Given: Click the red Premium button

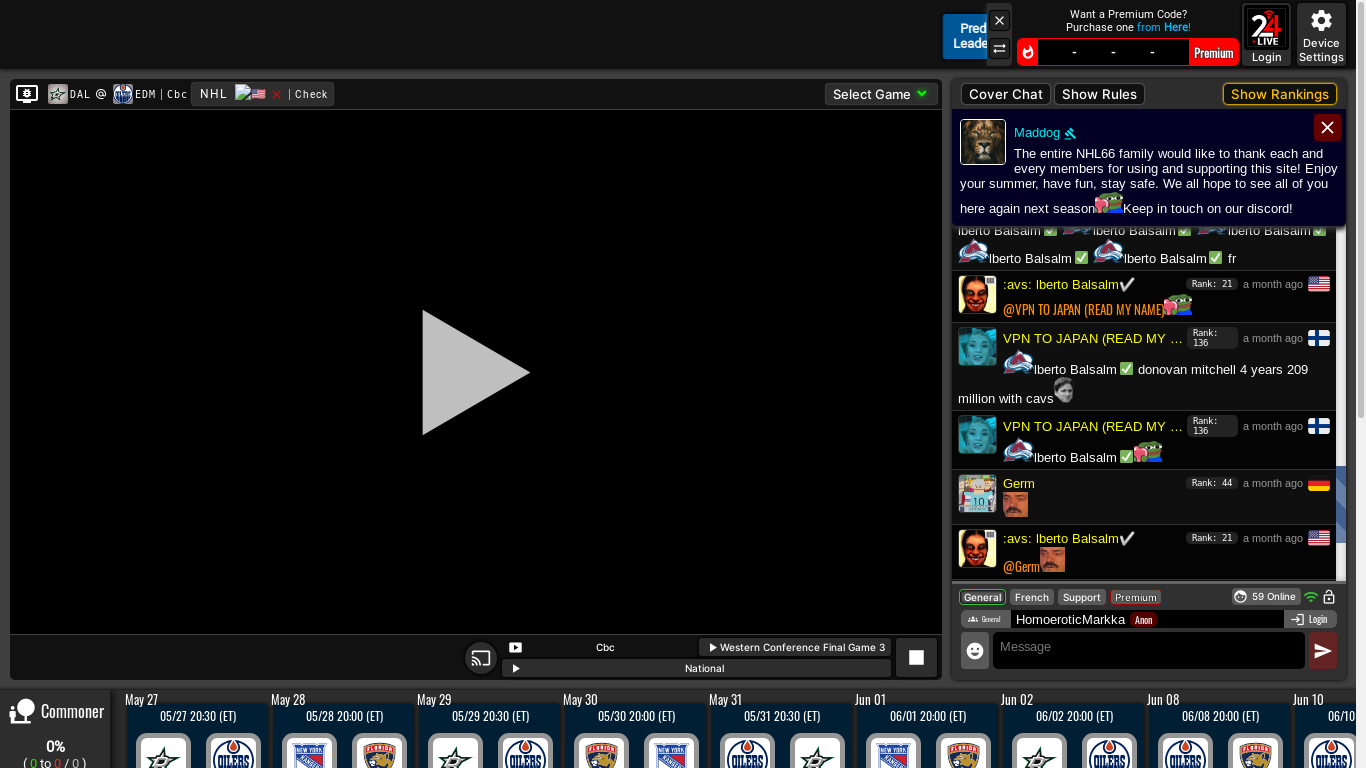Looking at the screenshot, I should coord(1213,53).
